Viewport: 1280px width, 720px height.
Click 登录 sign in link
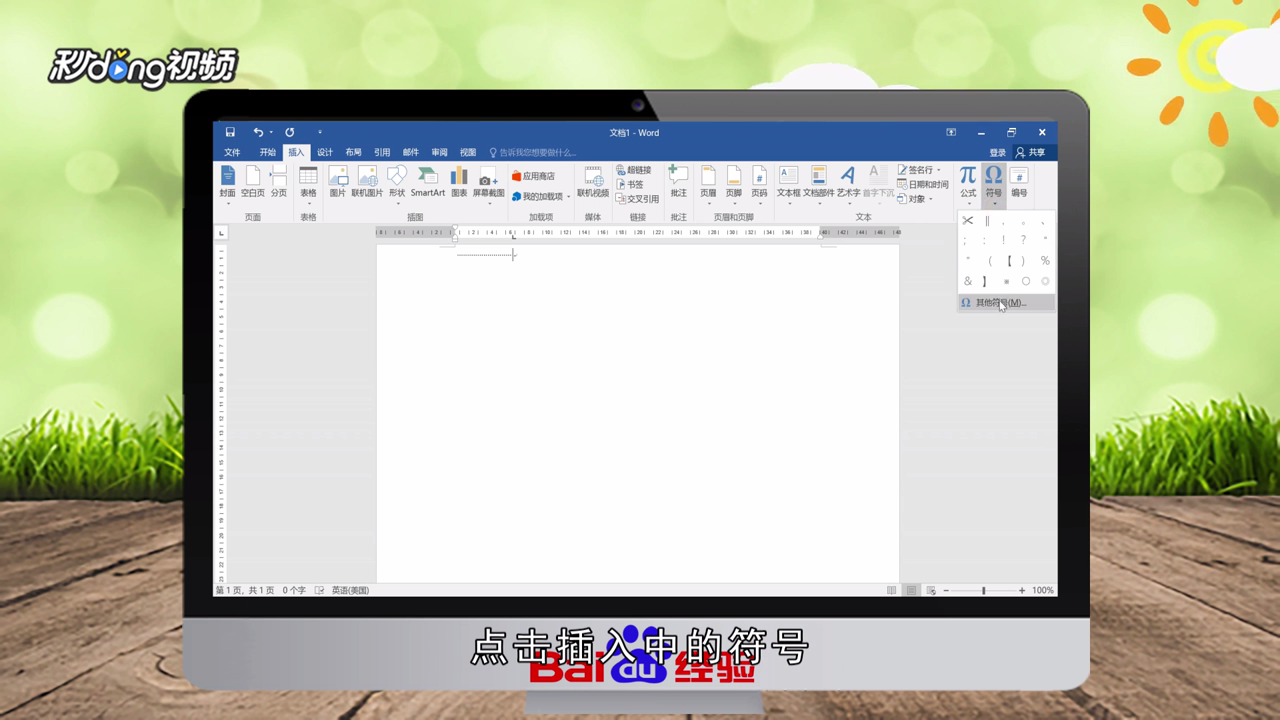[x=998, y=153]
